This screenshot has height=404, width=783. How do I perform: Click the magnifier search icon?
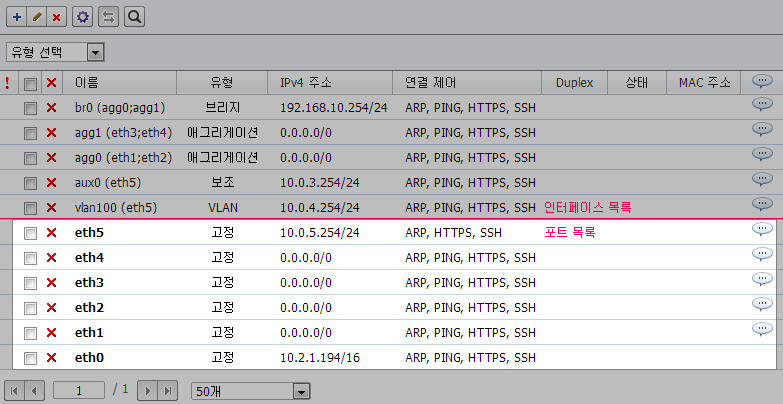(134, 17)
